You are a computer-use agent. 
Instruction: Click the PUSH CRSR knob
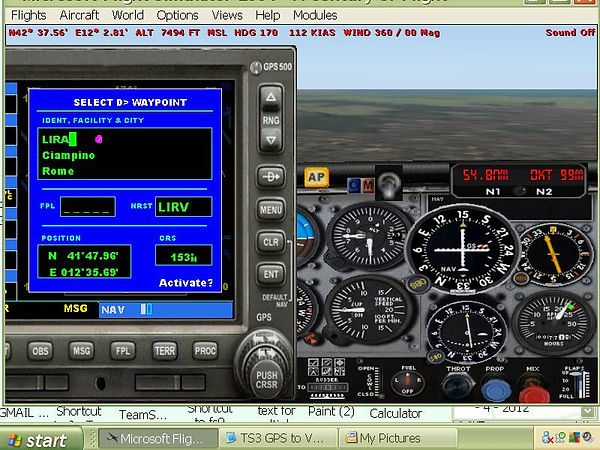pos(267,380)
